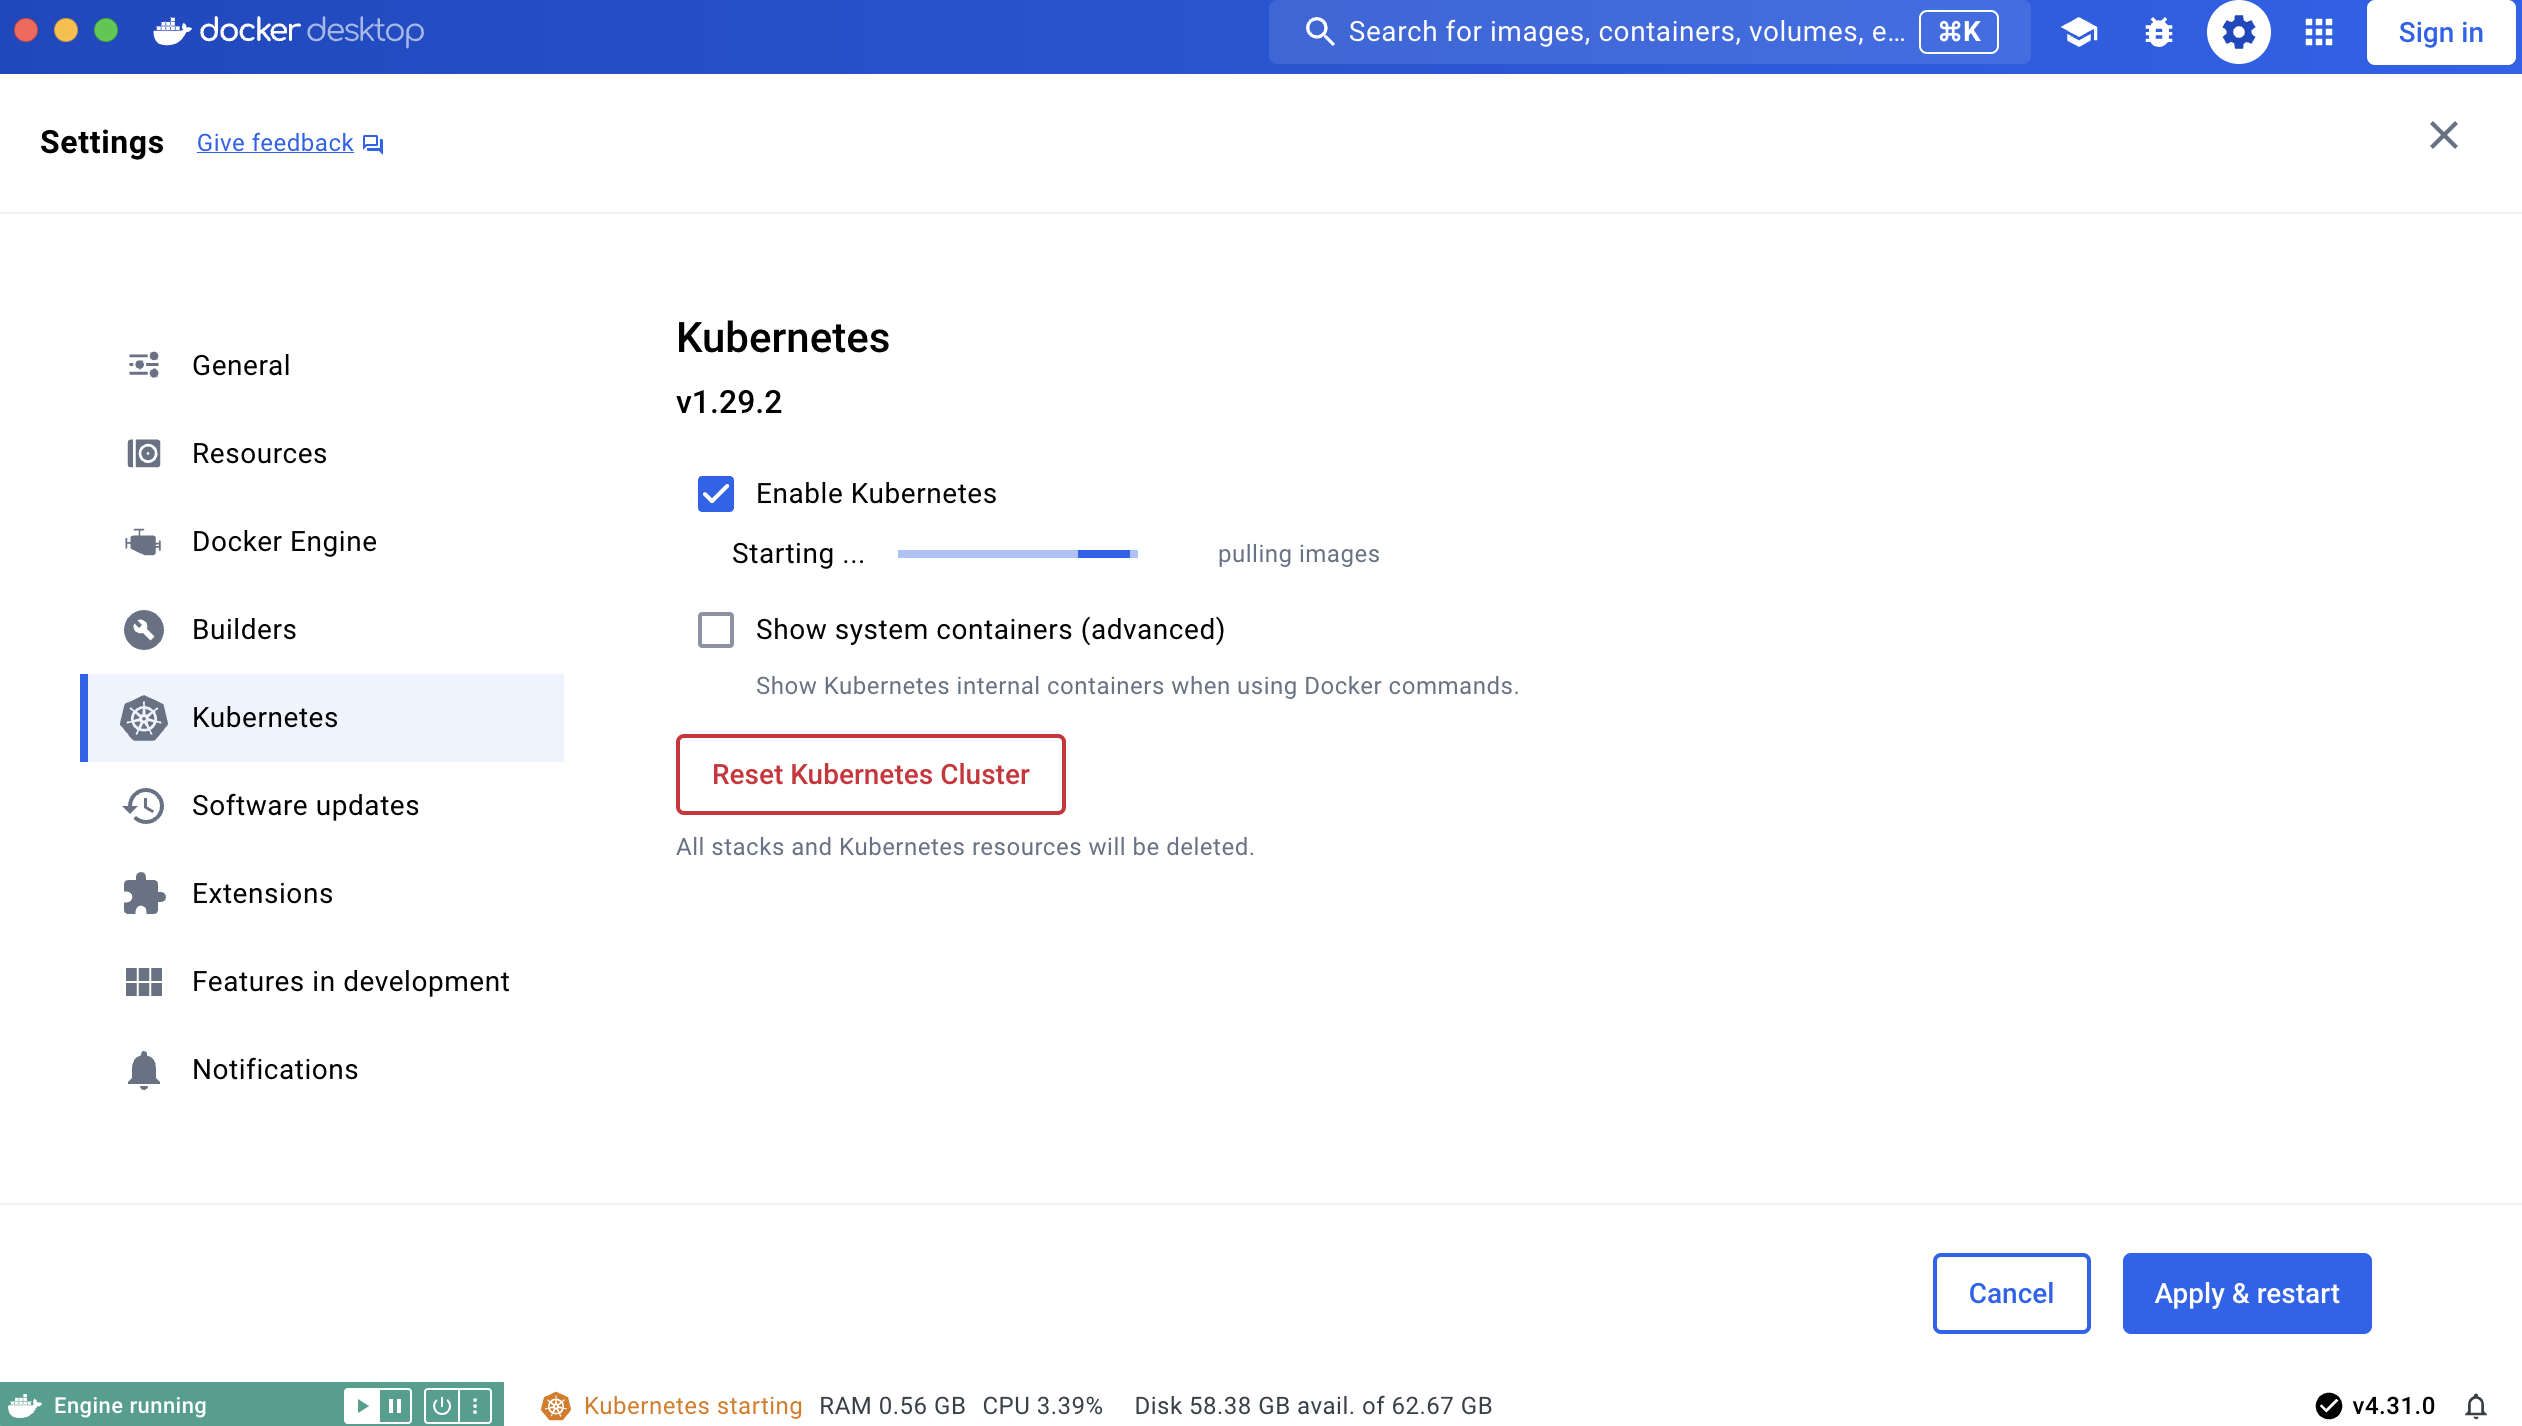Open Extensions settings section
The height and width of the screenshot is (1426, 2522).
pyautogui.click(x=322, y=894)
